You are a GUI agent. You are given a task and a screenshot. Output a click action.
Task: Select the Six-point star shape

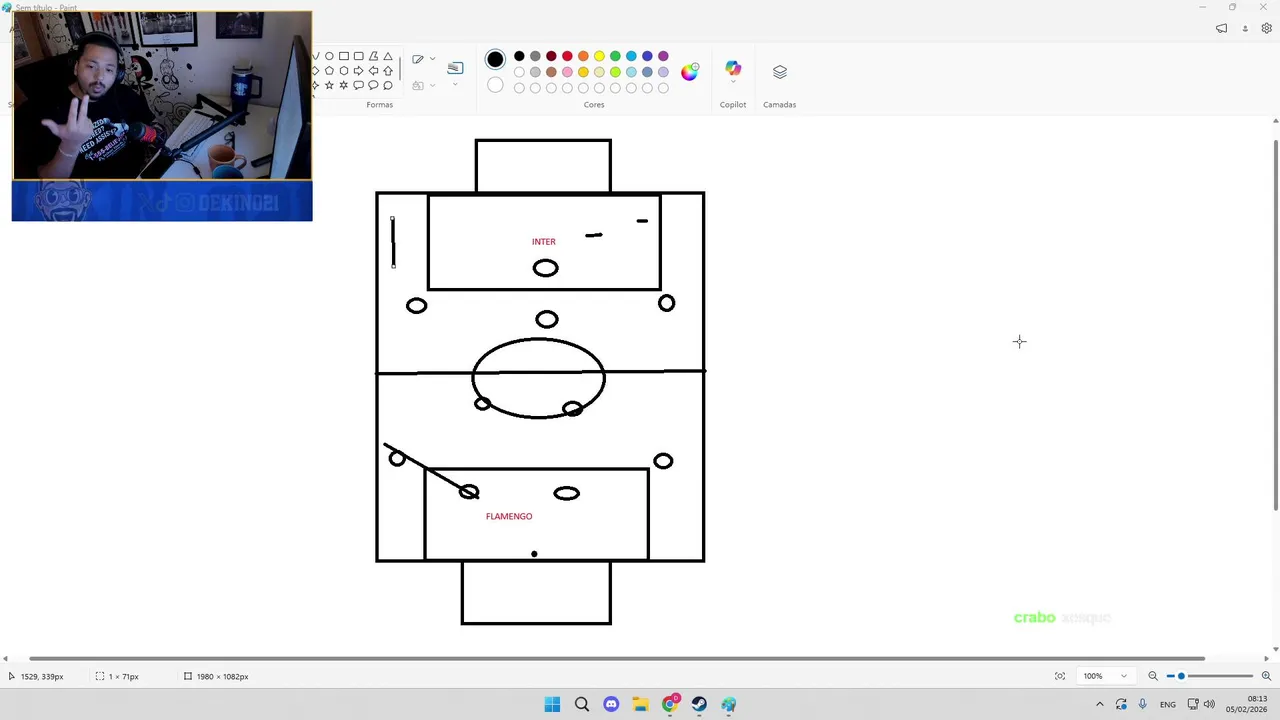[344, 85]
